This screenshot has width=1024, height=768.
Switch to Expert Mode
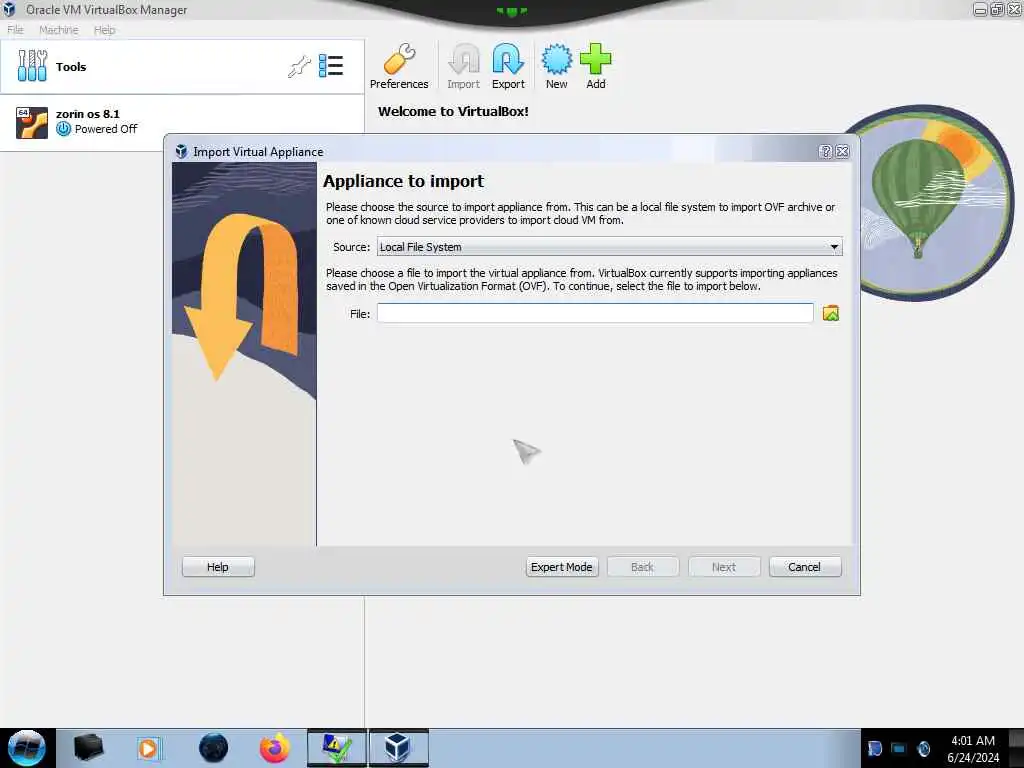(x=562, y=567)
